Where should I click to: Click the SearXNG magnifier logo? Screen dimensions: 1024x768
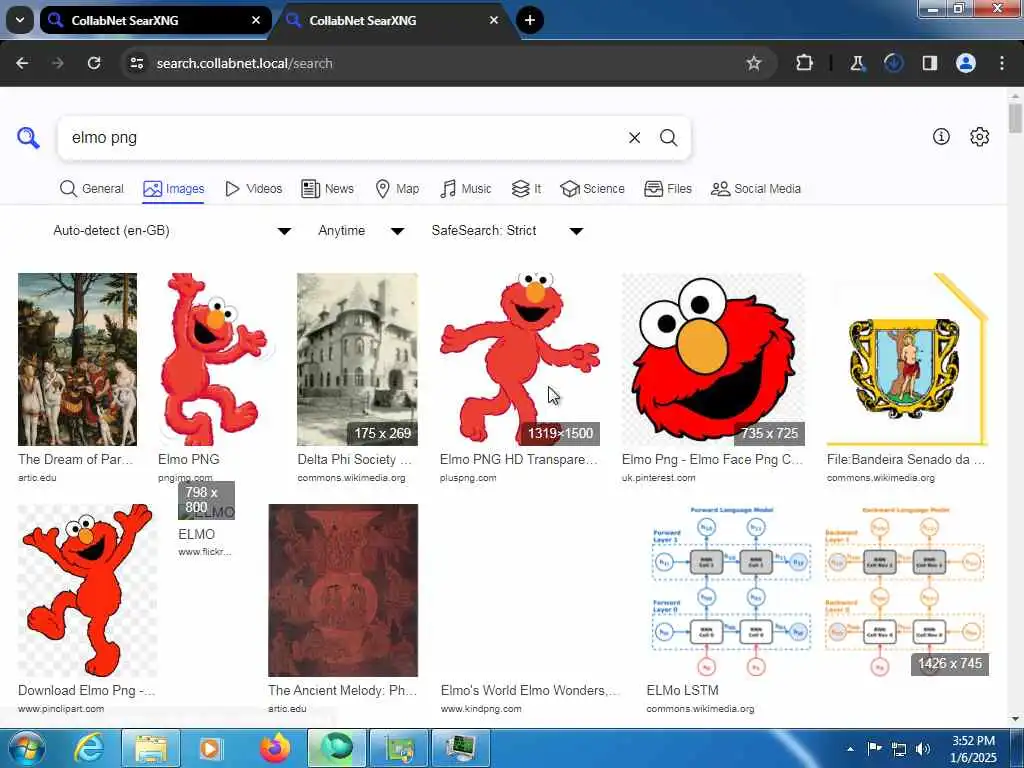pyautogui.click(x=28, y=138)
